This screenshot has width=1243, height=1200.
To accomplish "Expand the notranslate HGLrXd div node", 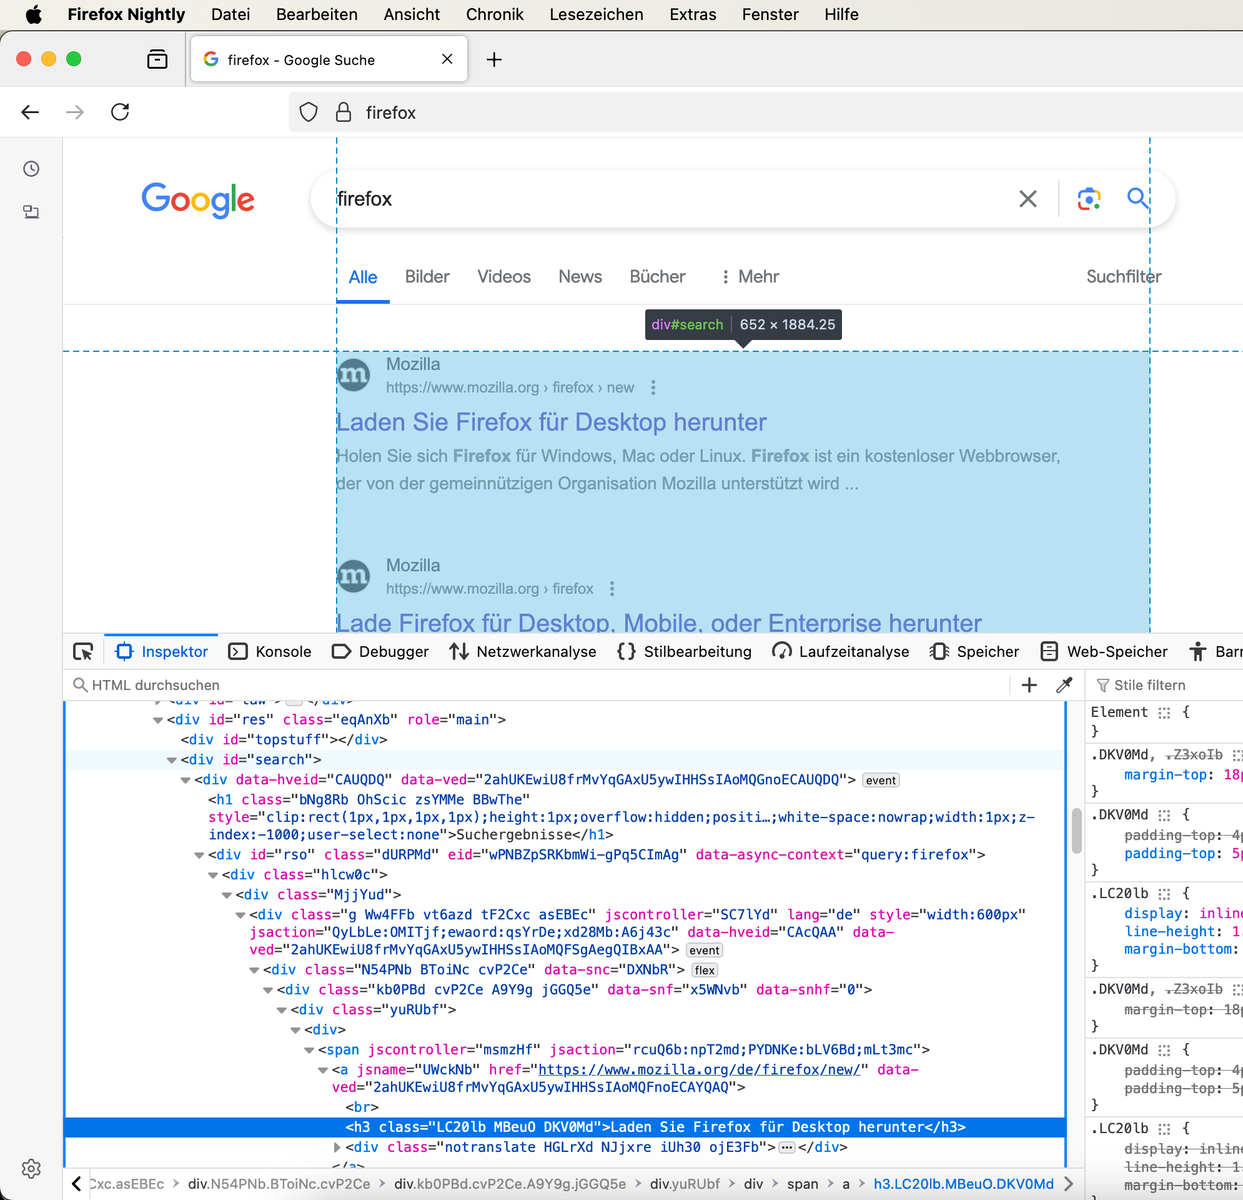I will [337, 1147].
